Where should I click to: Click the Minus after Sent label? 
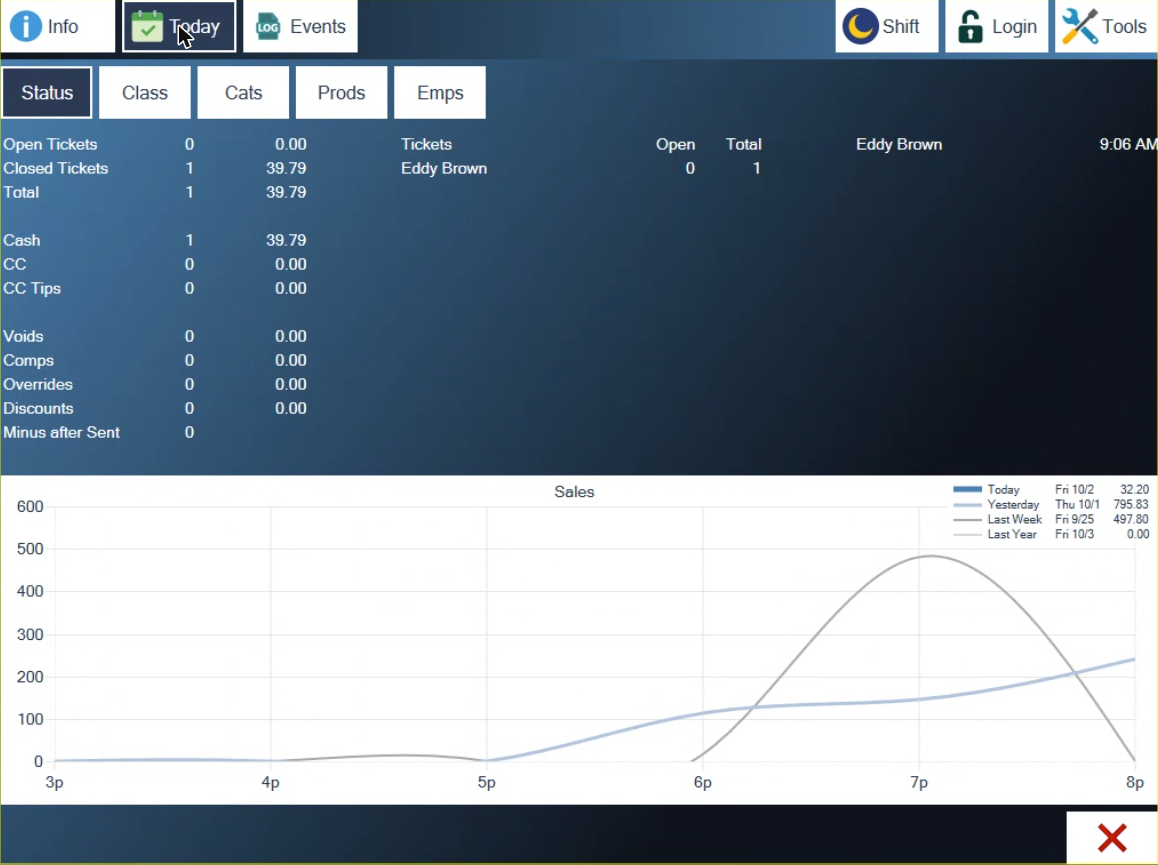click(x=61, y=432)
